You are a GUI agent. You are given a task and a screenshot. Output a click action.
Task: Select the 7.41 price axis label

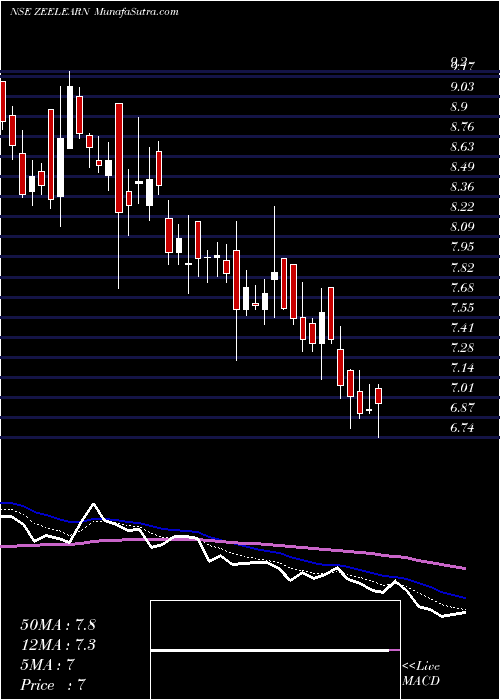click(462, 328)
